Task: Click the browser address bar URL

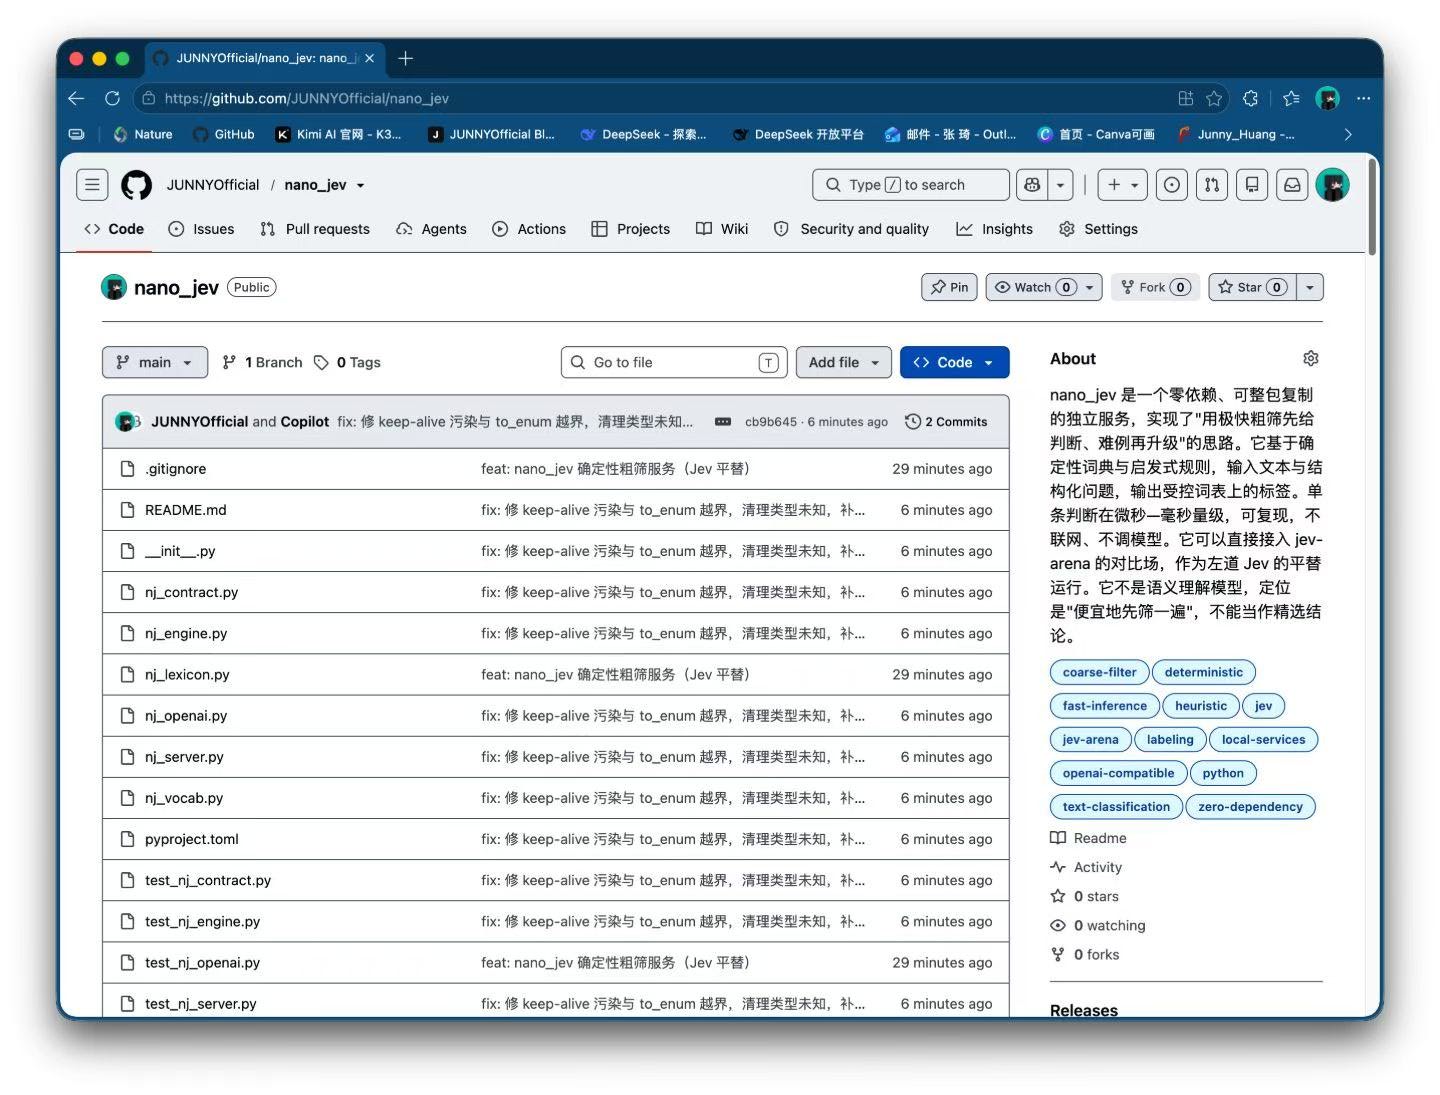Action: 307,98
